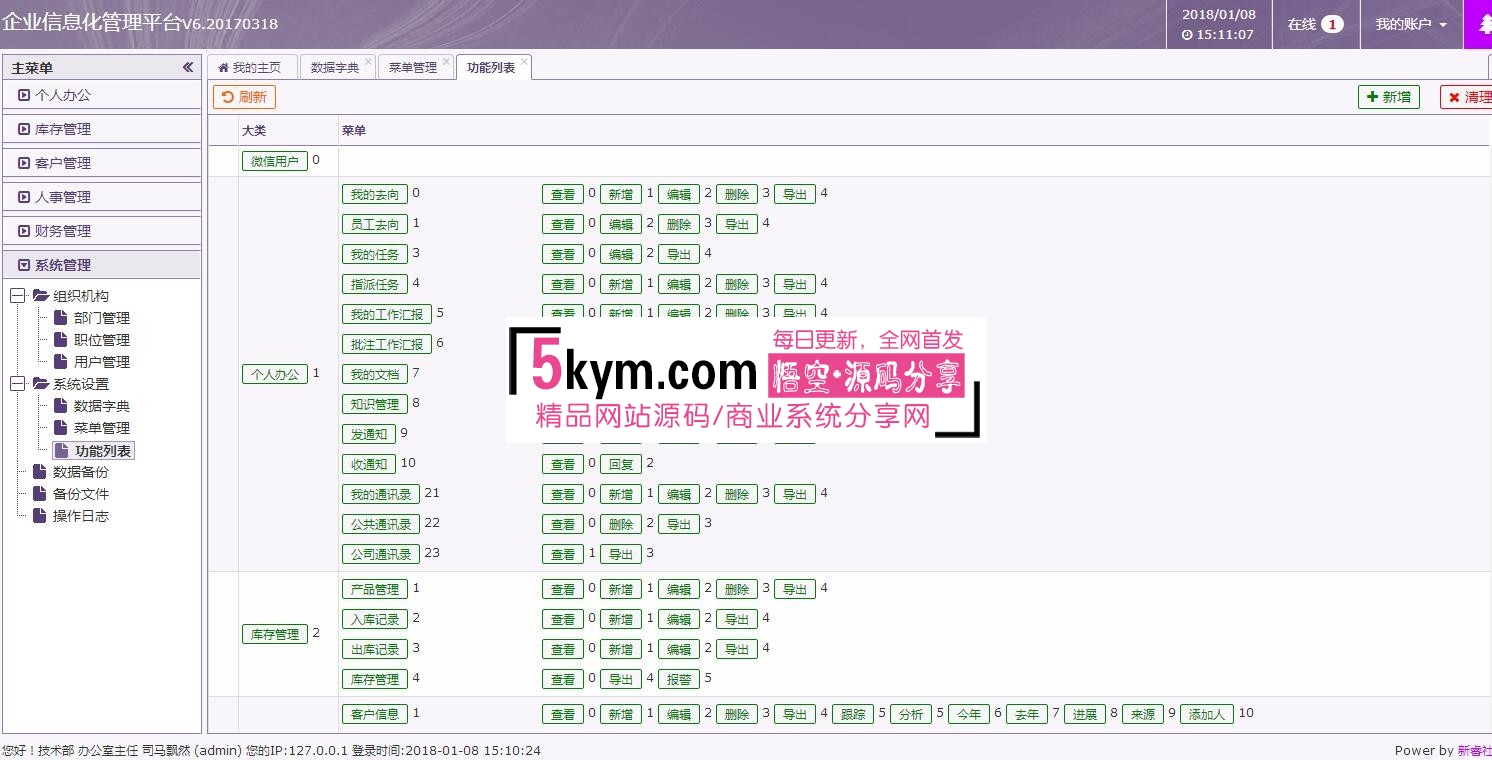Click 分析 in the 客户信息 row
This screenshot has height=760, width=1492.
pos(910,714)
